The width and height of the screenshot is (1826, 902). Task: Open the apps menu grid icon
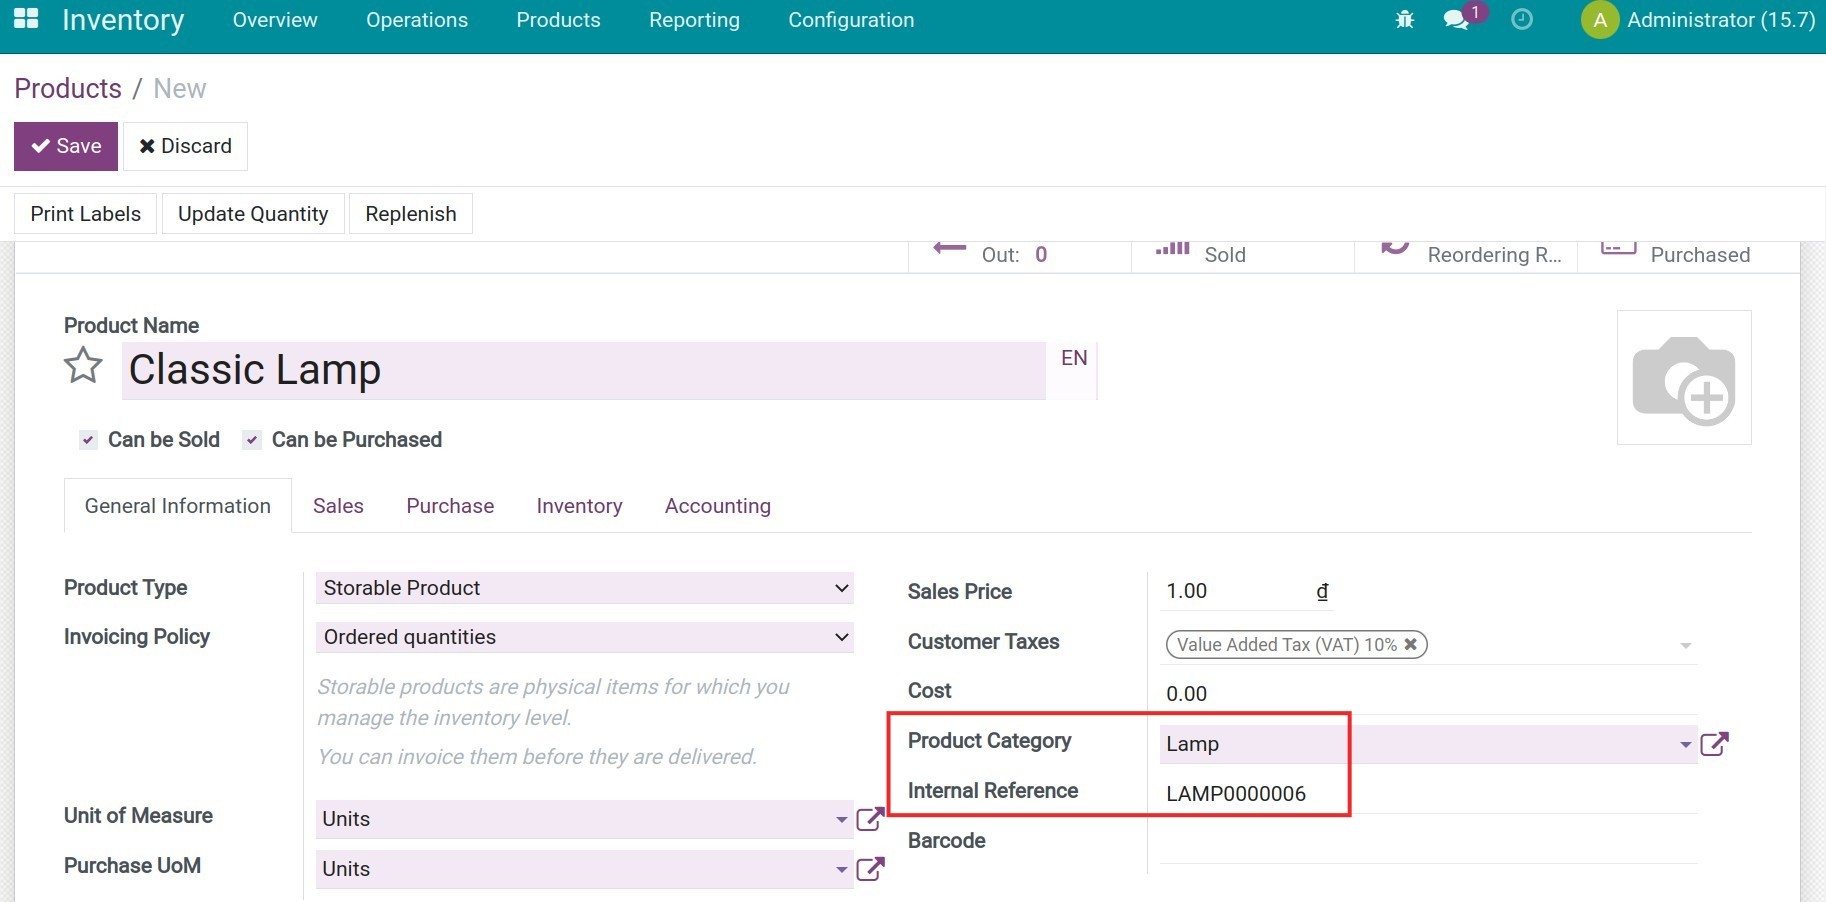tap(25, 19)
